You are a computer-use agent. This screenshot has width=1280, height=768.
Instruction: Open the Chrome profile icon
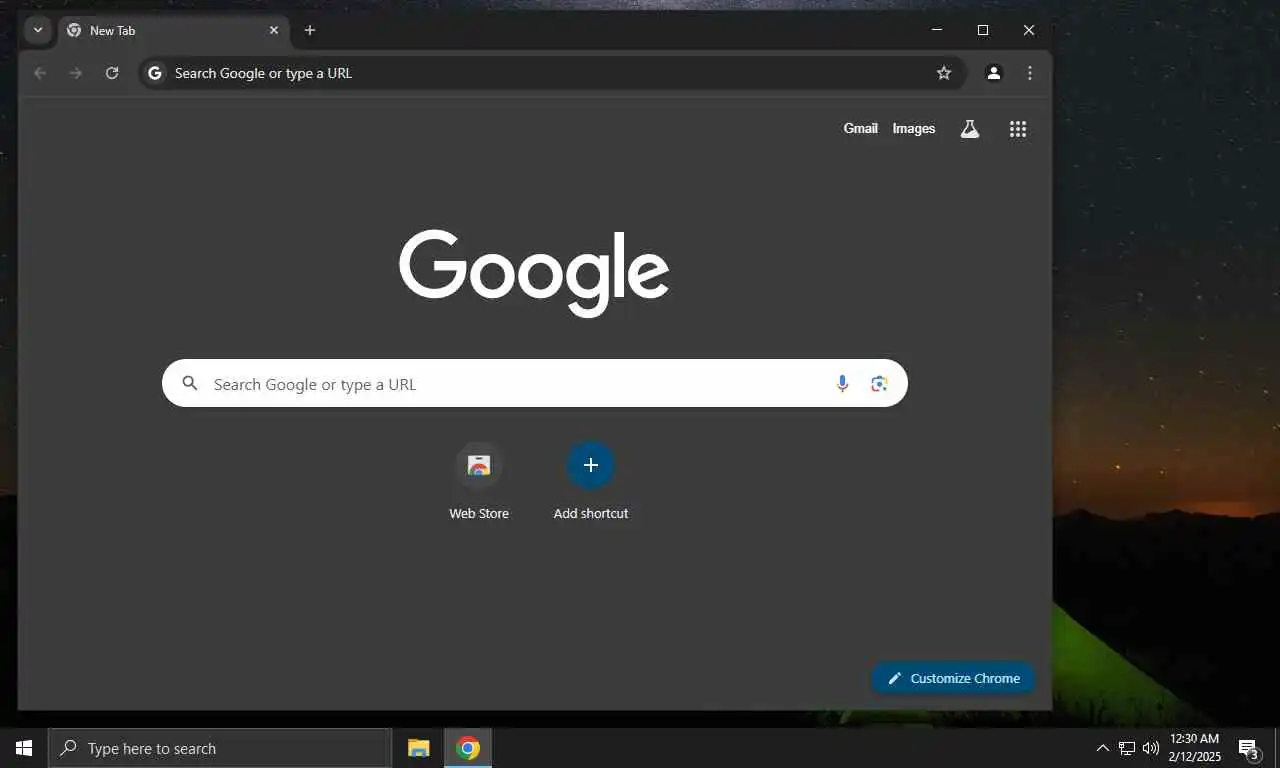(994, 73)
